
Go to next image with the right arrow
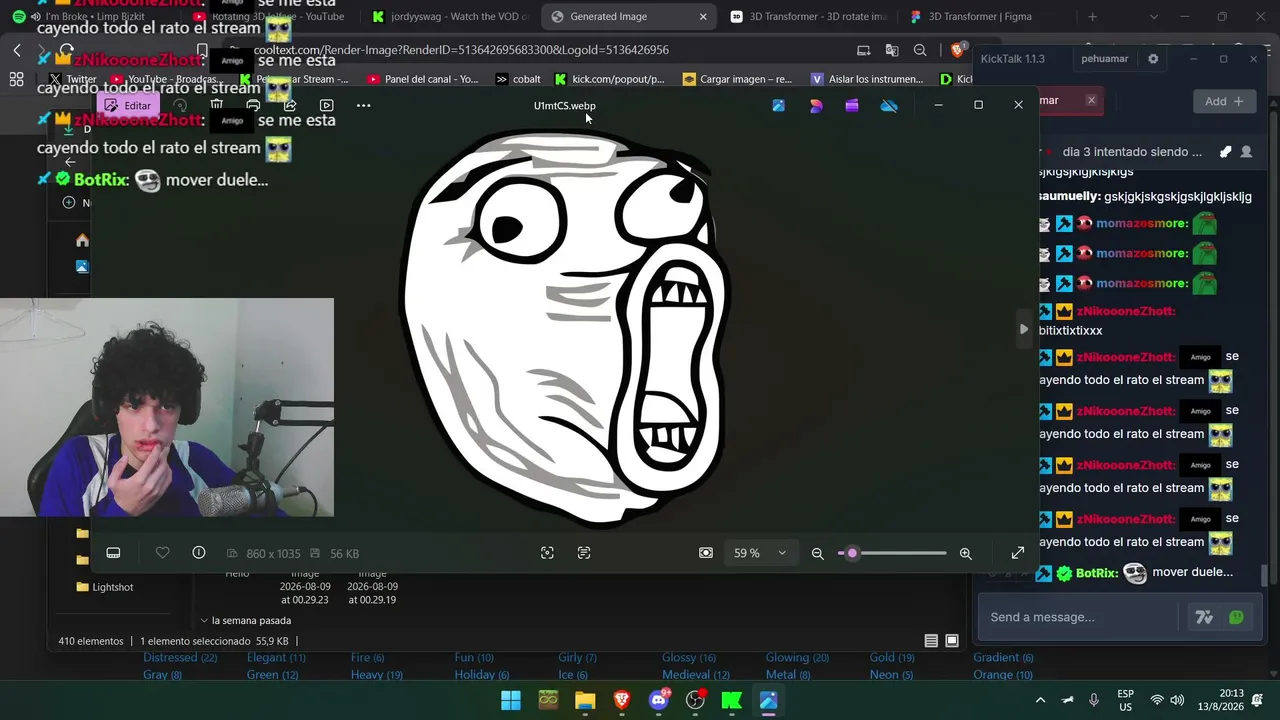pos(1023,329)
